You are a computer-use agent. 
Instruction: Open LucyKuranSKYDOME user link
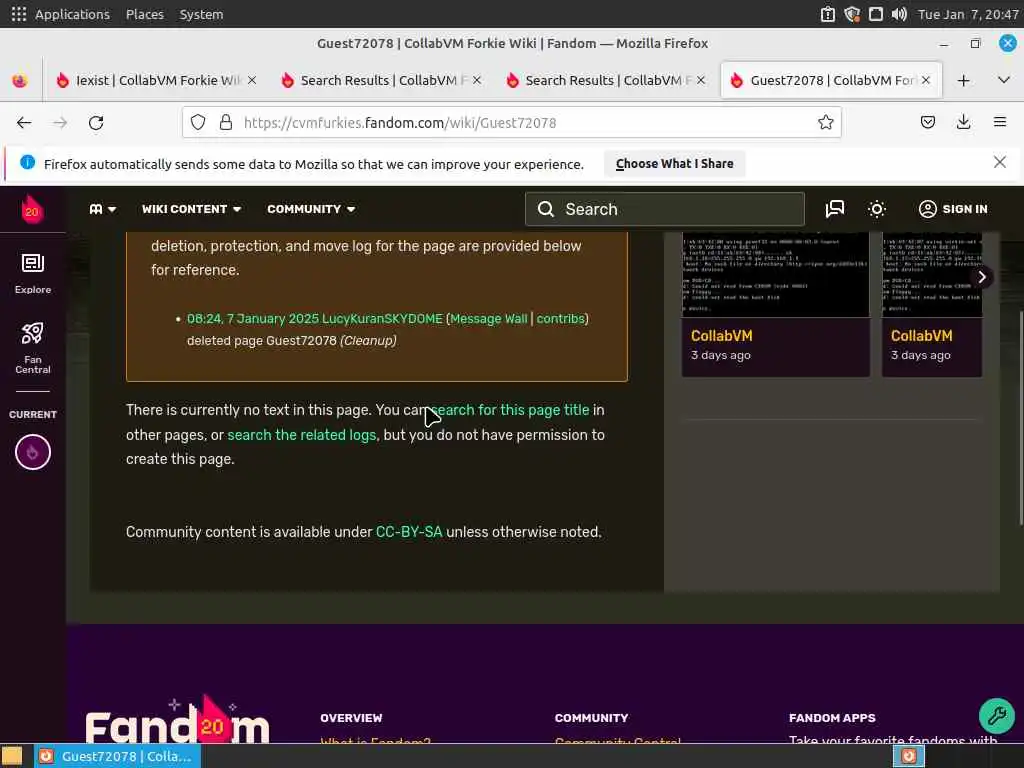382,319
